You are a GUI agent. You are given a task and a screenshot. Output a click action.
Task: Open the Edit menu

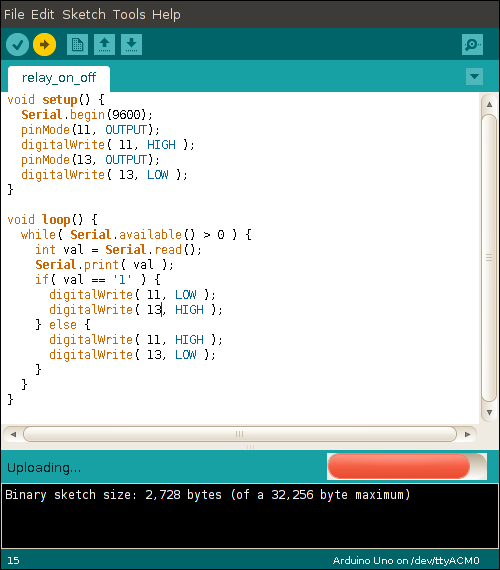pos(43,15)
